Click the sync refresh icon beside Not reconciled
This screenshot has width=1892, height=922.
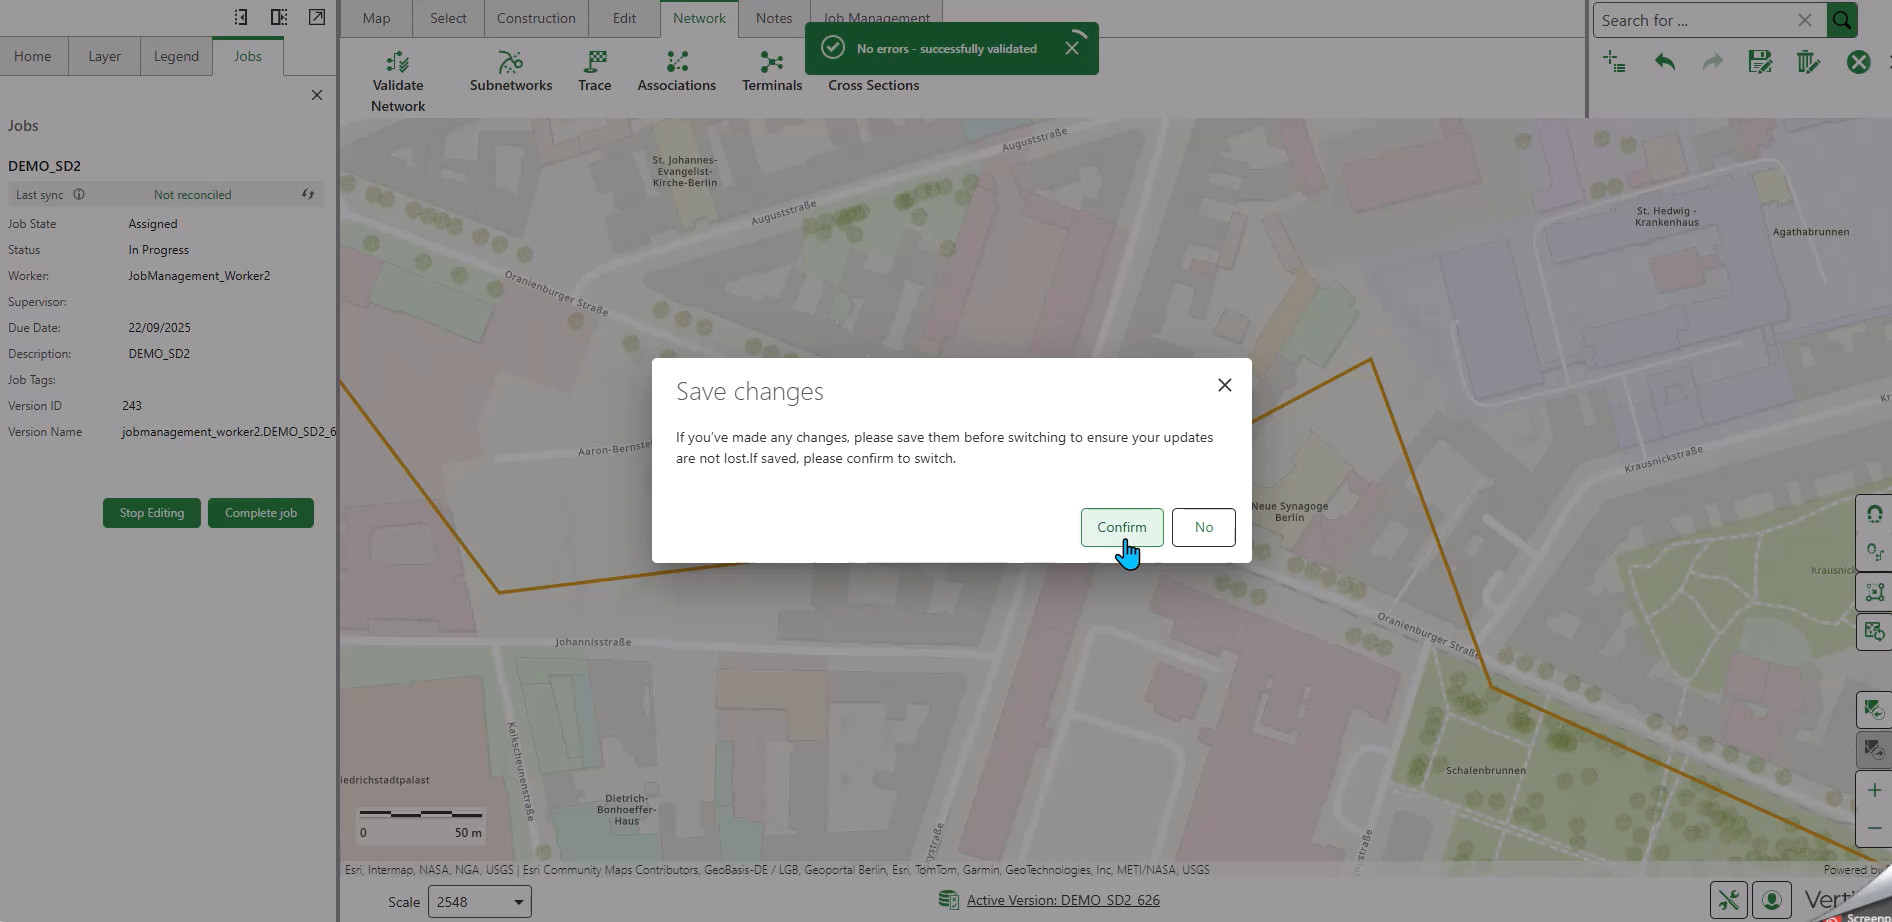coord(308,195)
